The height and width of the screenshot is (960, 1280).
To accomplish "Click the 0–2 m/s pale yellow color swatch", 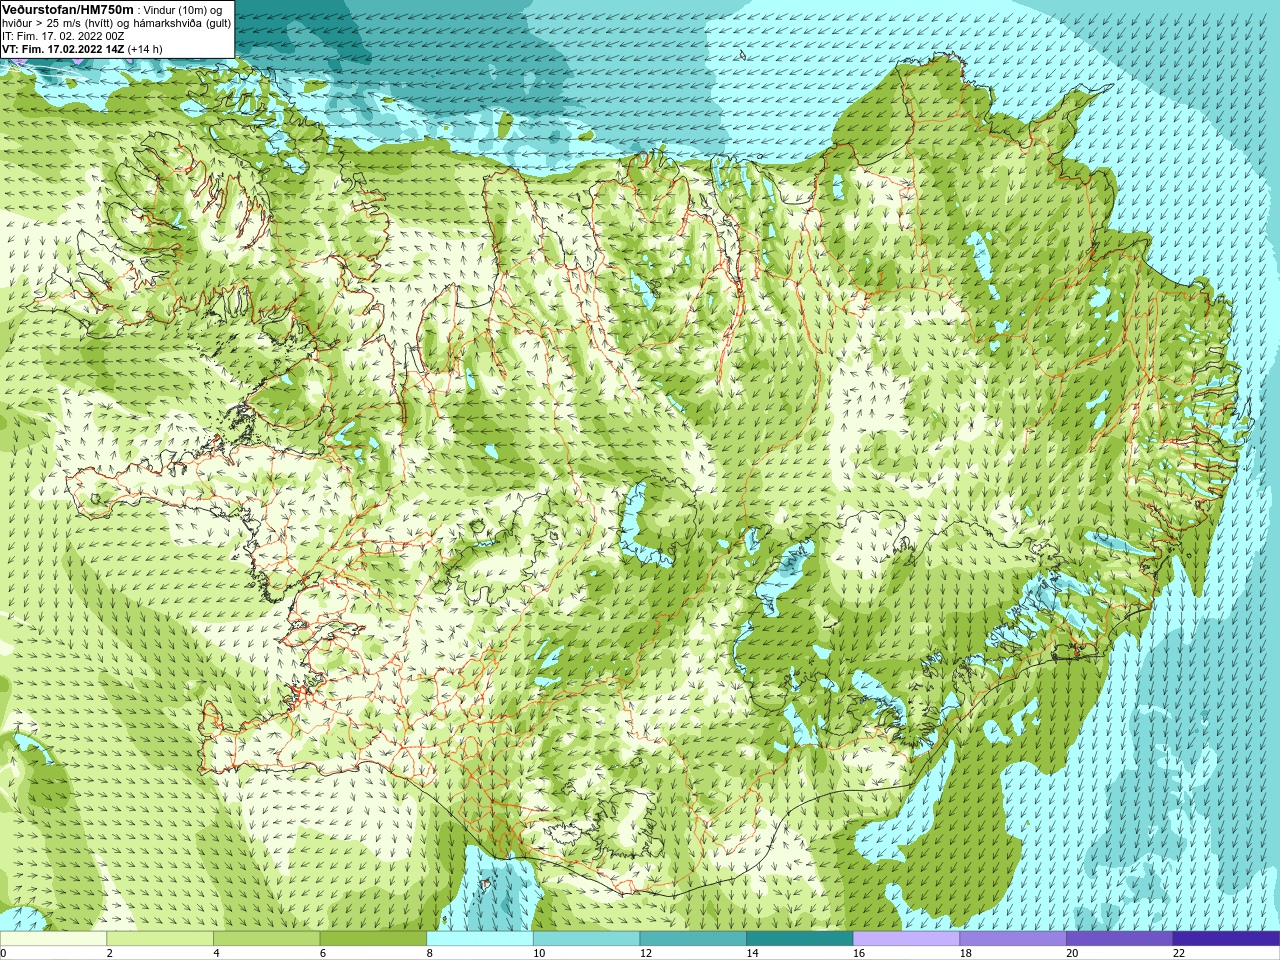I will tap(53, 939).
